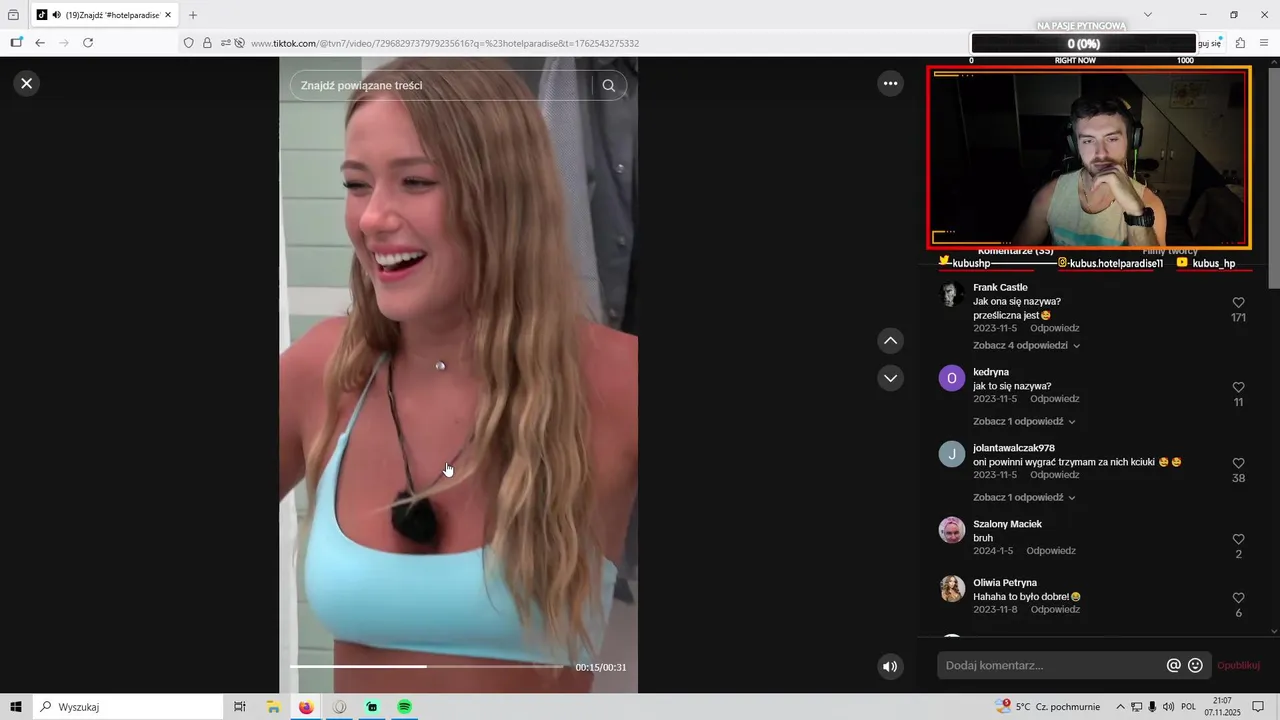The image size is (1280, 720).
Task: Click the Firefox taskbar icon
Action: [x=306, y=707]
